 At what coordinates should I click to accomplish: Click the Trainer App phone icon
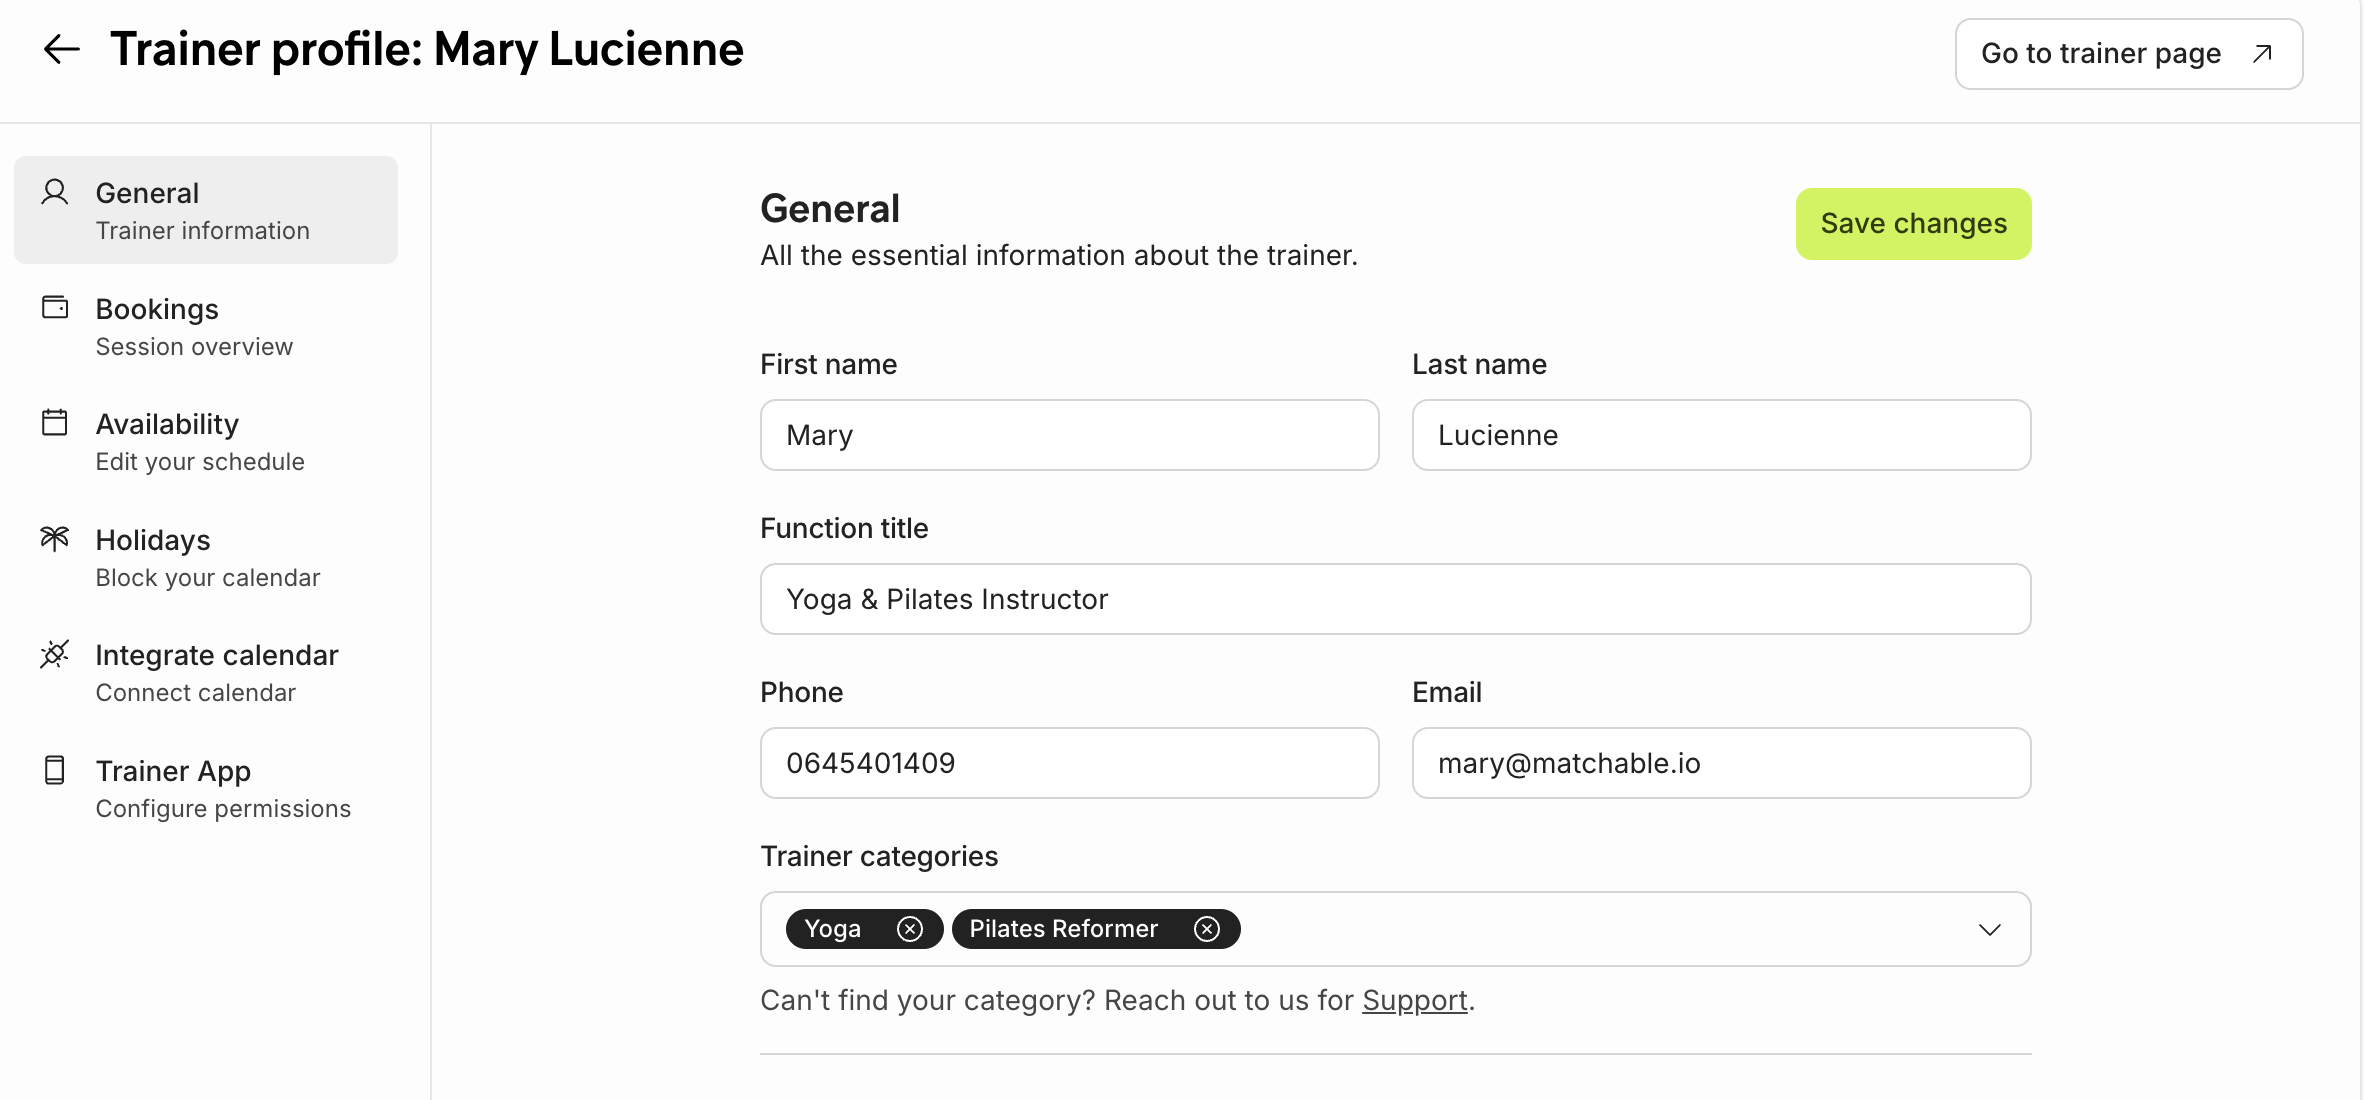tap(55, 770)
